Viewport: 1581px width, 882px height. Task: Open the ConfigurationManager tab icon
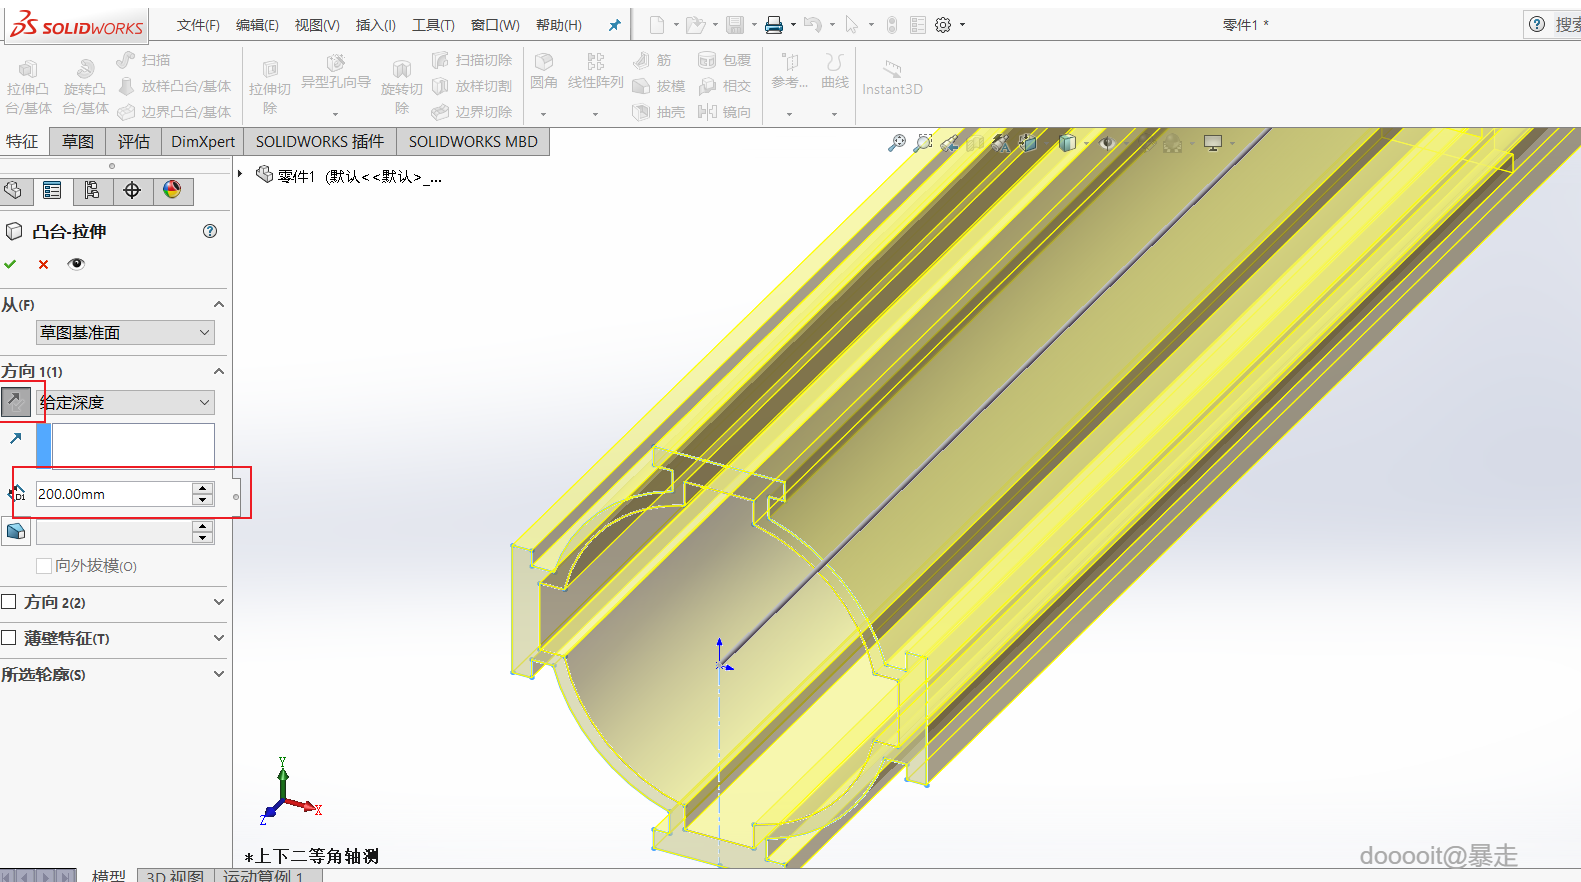pyautogui.click(x=92, y=190)
